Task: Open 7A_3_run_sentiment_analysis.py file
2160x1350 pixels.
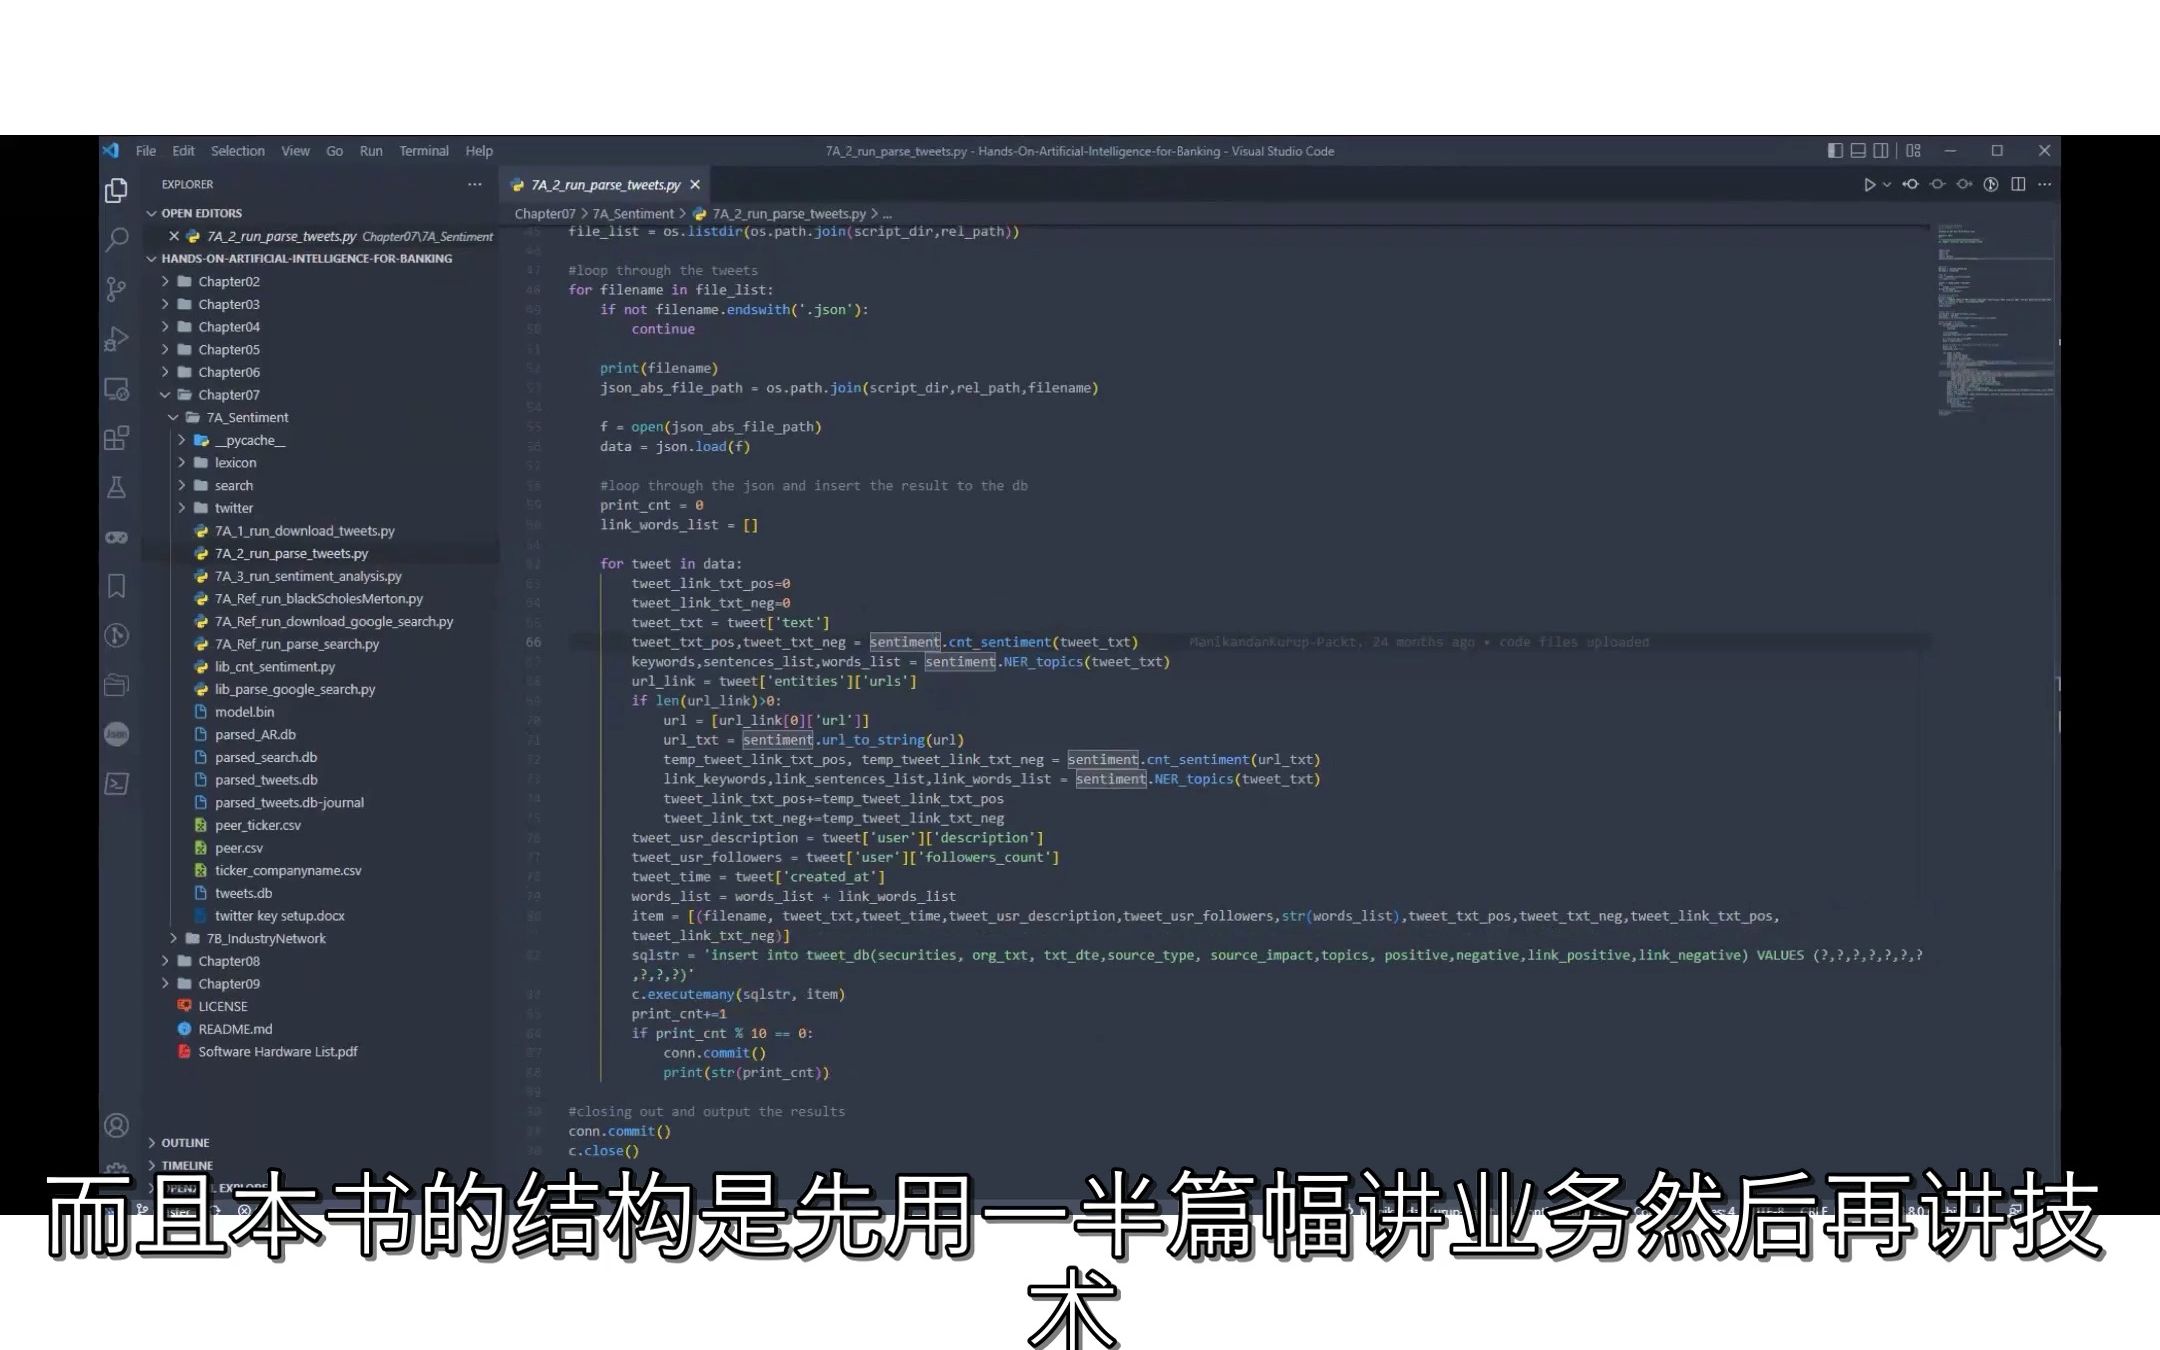Action: point(308,576)
